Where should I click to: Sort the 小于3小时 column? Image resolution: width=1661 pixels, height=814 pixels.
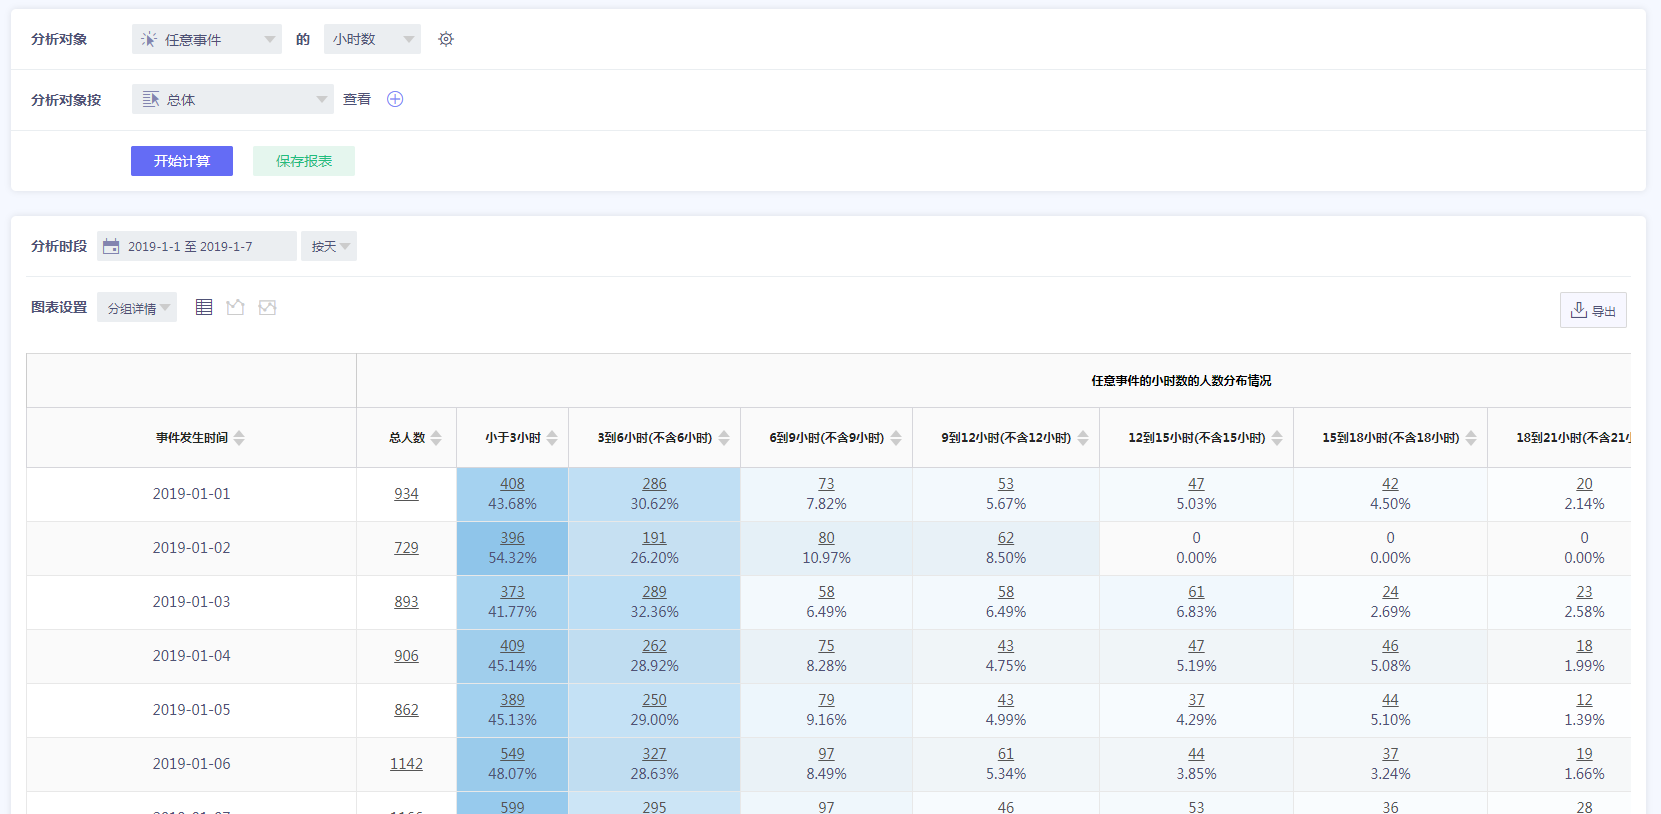point(552,438)
